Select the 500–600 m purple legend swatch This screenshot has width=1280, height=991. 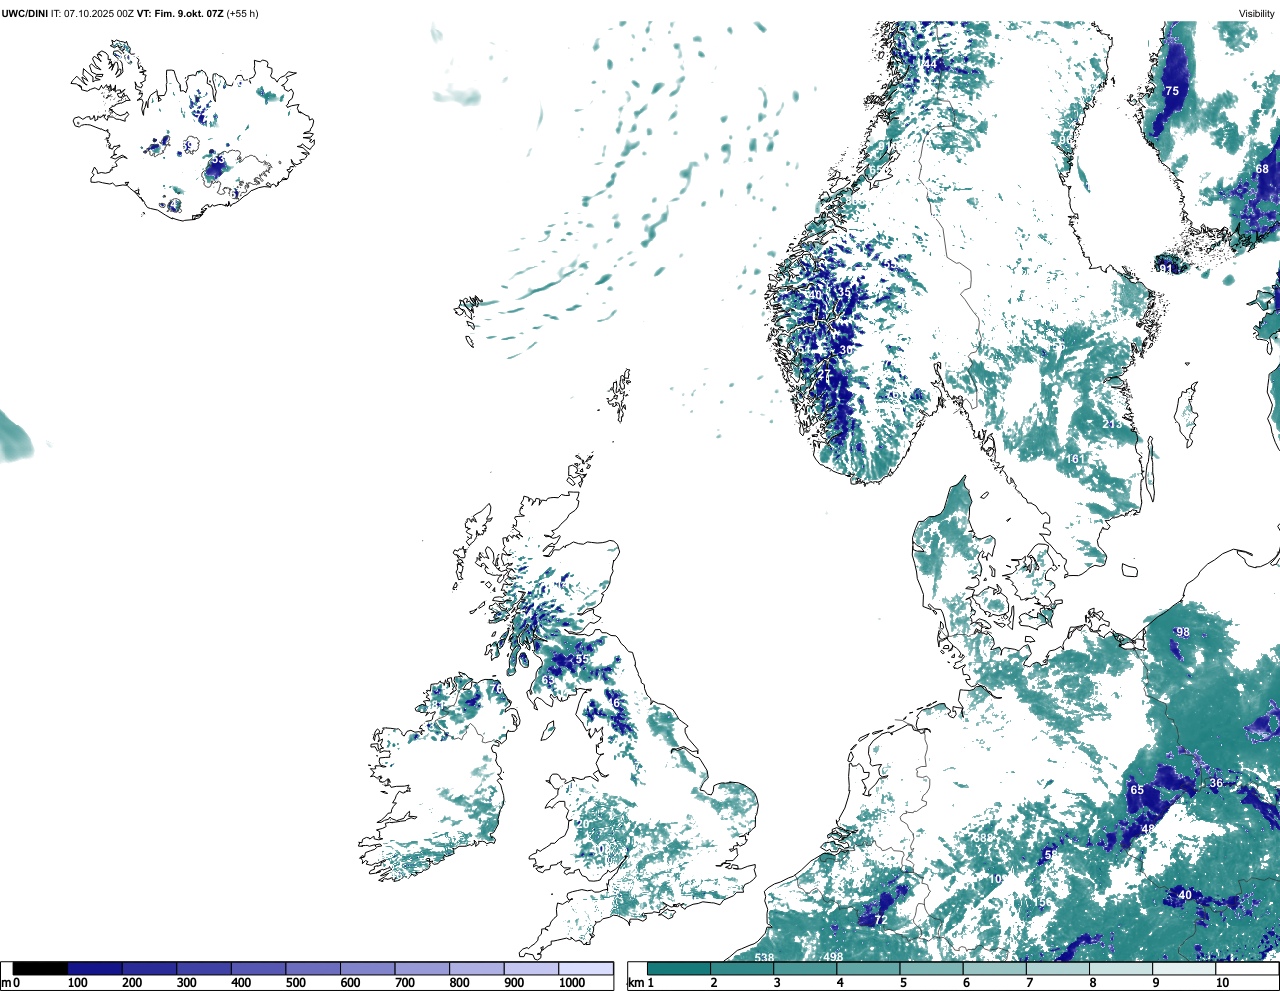click(313, 968)
